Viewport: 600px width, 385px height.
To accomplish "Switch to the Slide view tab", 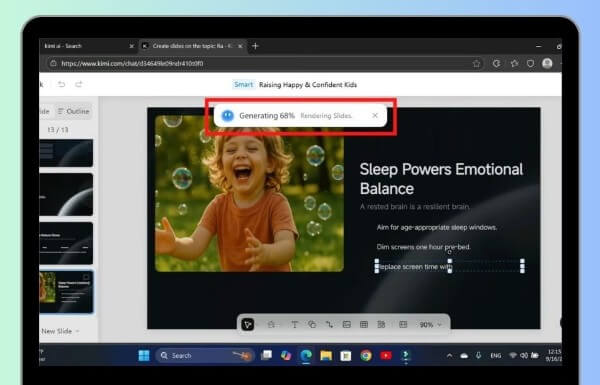I will (x=45, y=111).
